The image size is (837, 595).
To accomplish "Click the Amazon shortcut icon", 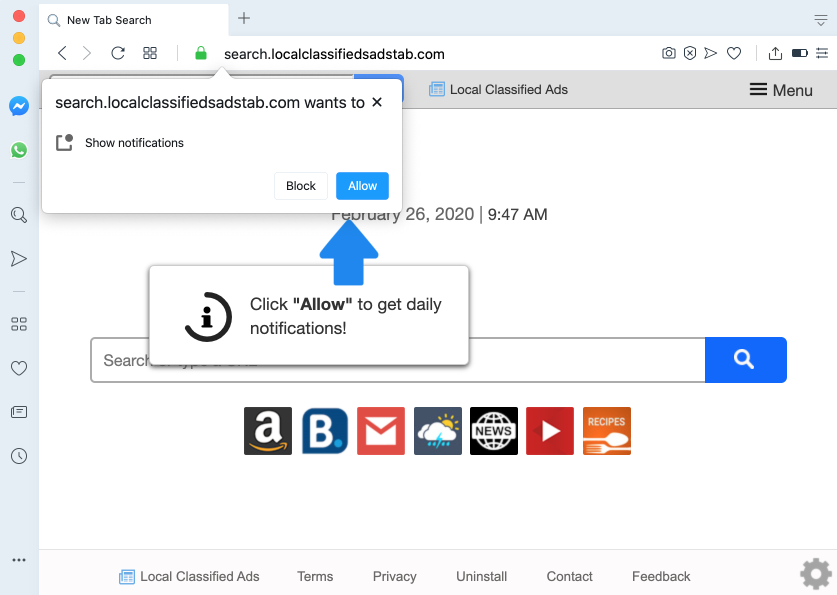I will click(x=268, y=431).
